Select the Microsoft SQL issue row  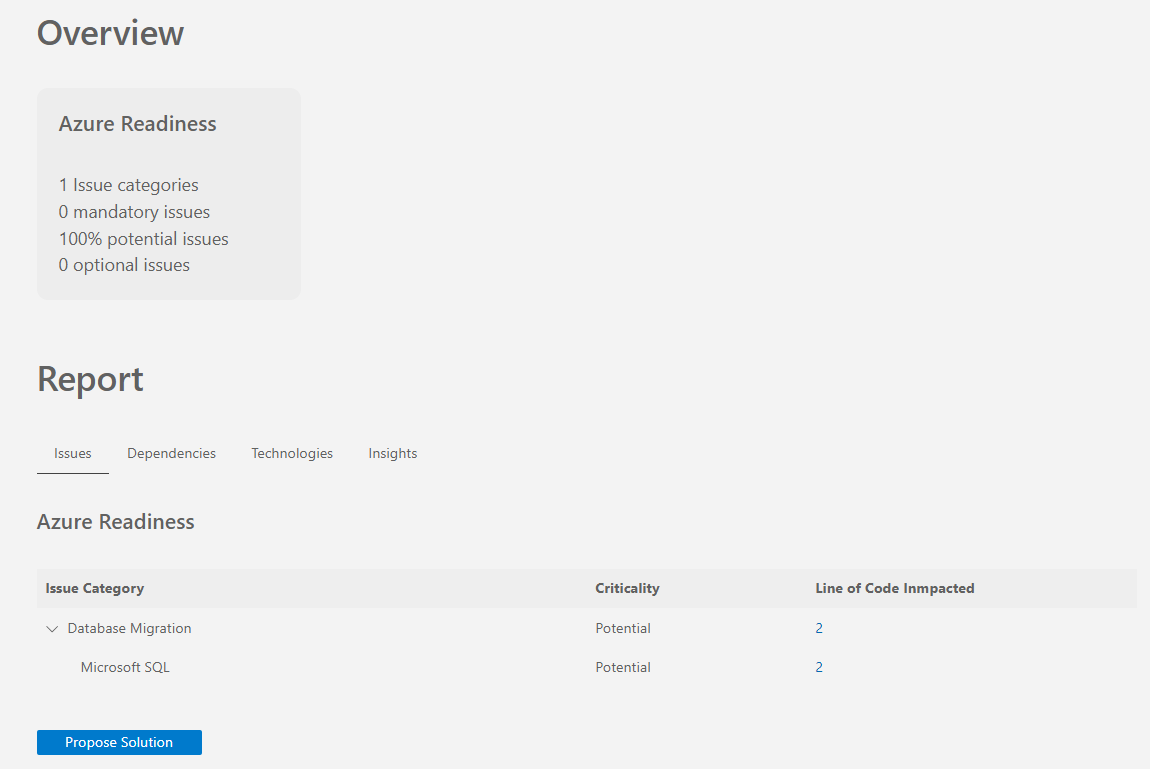[x=587, y=667]
